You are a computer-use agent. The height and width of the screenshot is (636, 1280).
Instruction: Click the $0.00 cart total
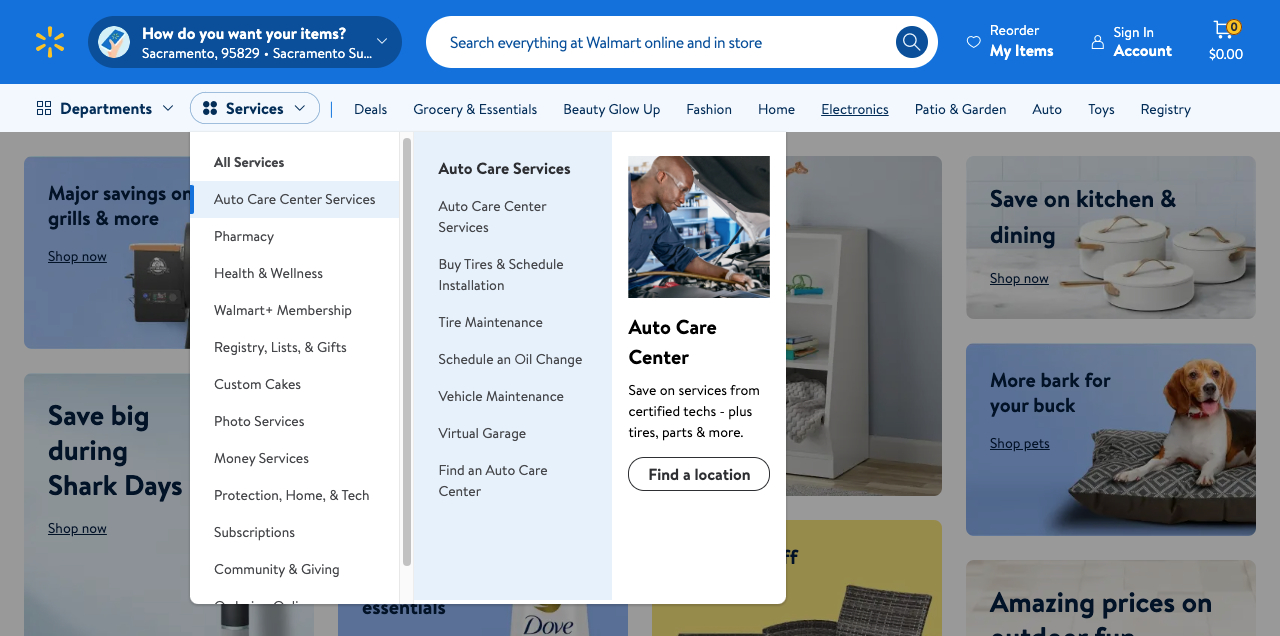pos(1226,55)
